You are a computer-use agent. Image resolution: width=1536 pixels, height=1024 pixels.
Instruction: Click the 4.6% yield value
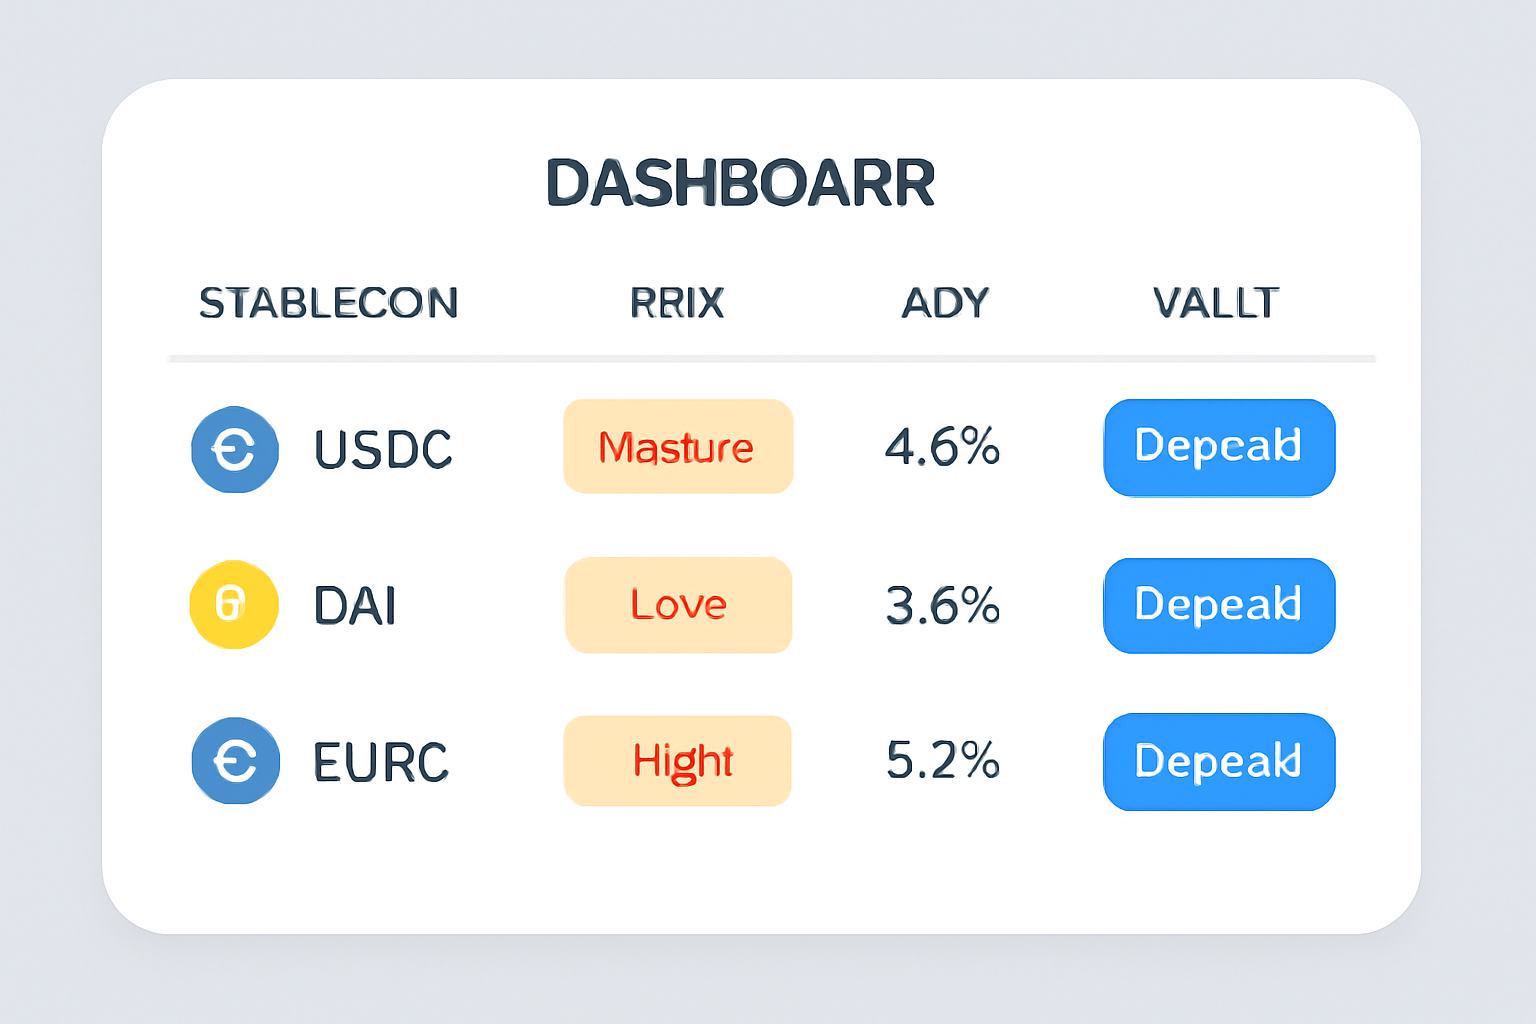(x=942, y=447)
